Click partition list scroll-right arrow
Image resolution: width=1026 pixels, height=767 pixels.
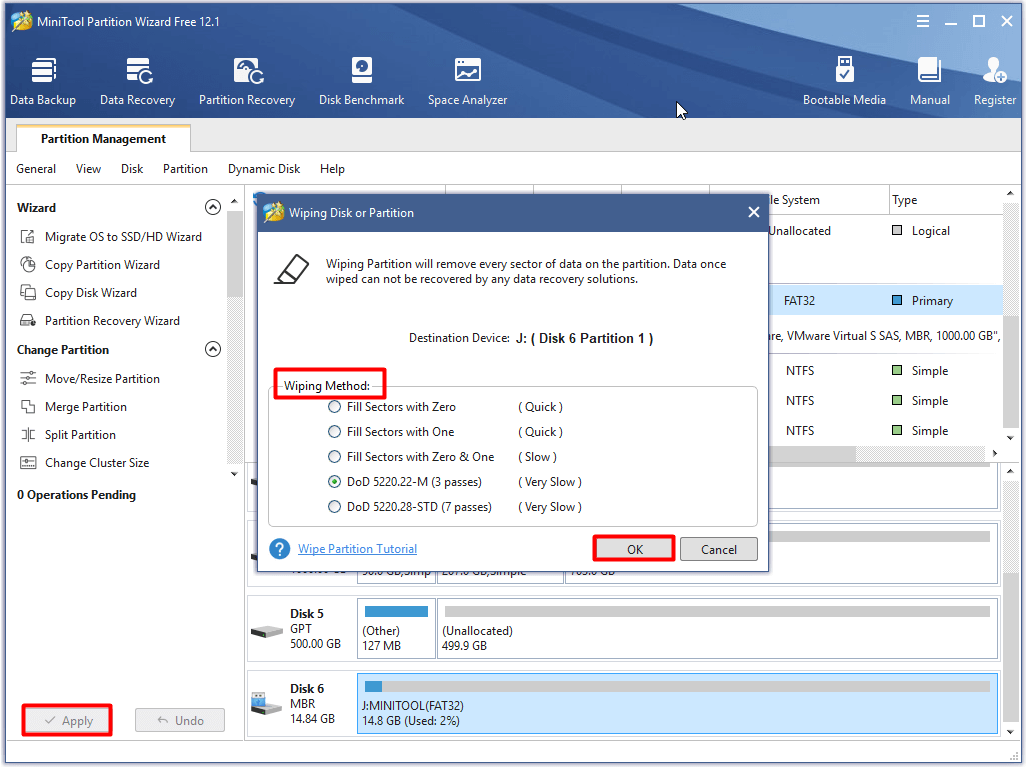click(995, 453)
